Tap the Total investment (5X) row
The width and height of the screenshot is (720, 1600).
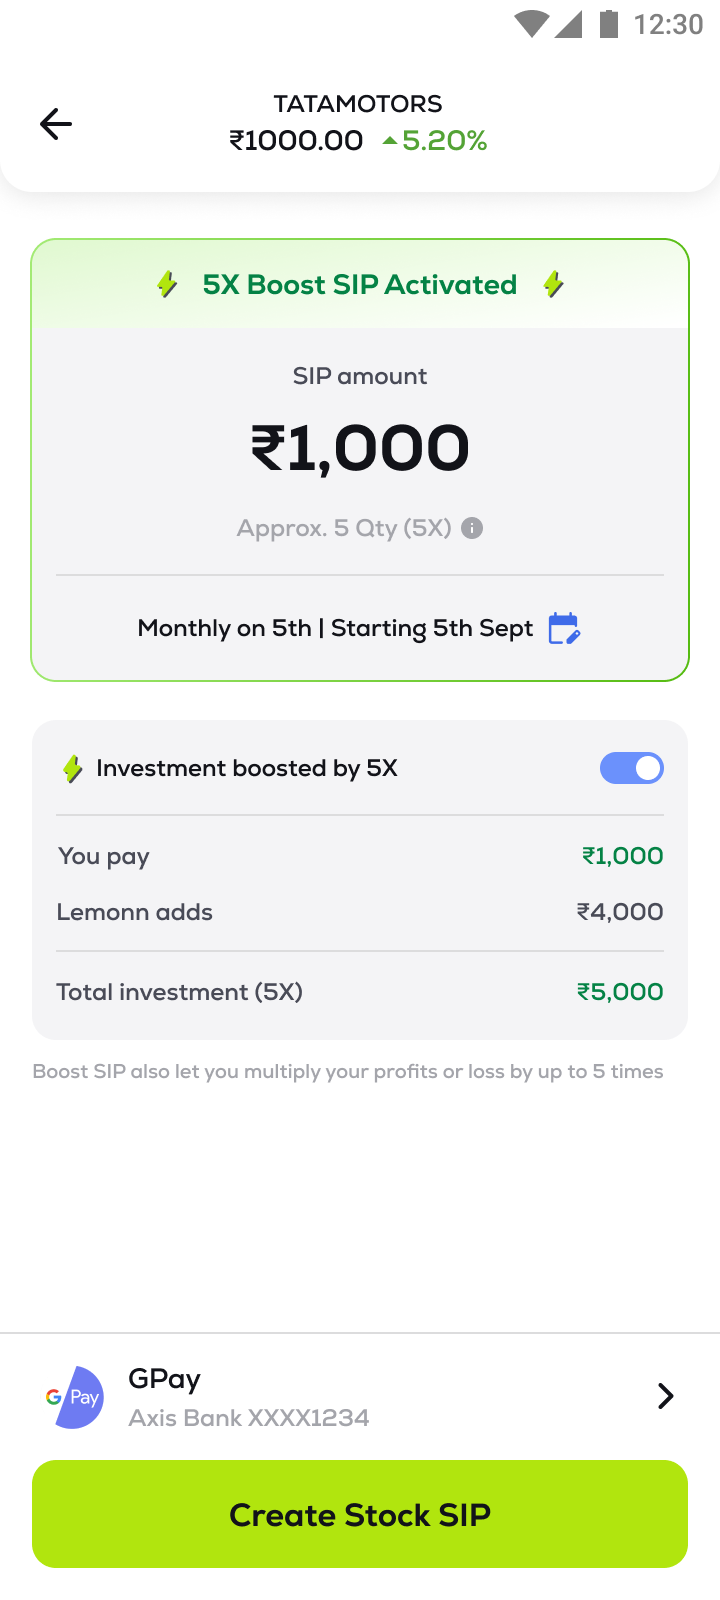point(360,992)
